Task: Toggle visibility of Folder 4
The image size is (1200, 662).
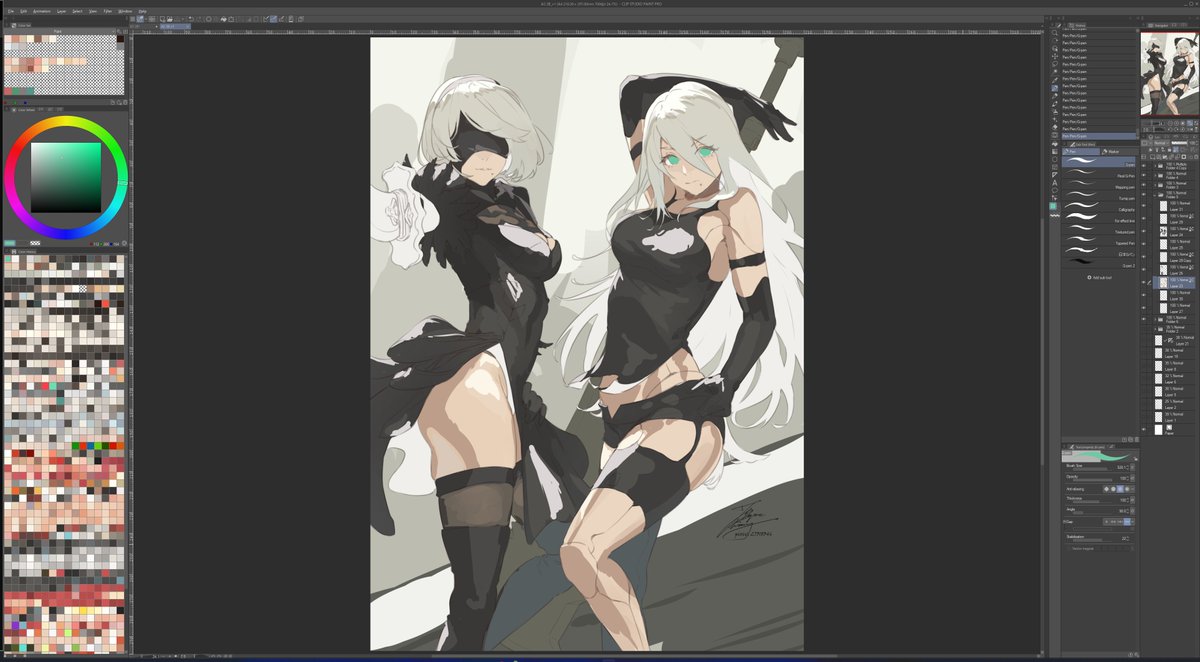Action: click(x=1144, y=176)
